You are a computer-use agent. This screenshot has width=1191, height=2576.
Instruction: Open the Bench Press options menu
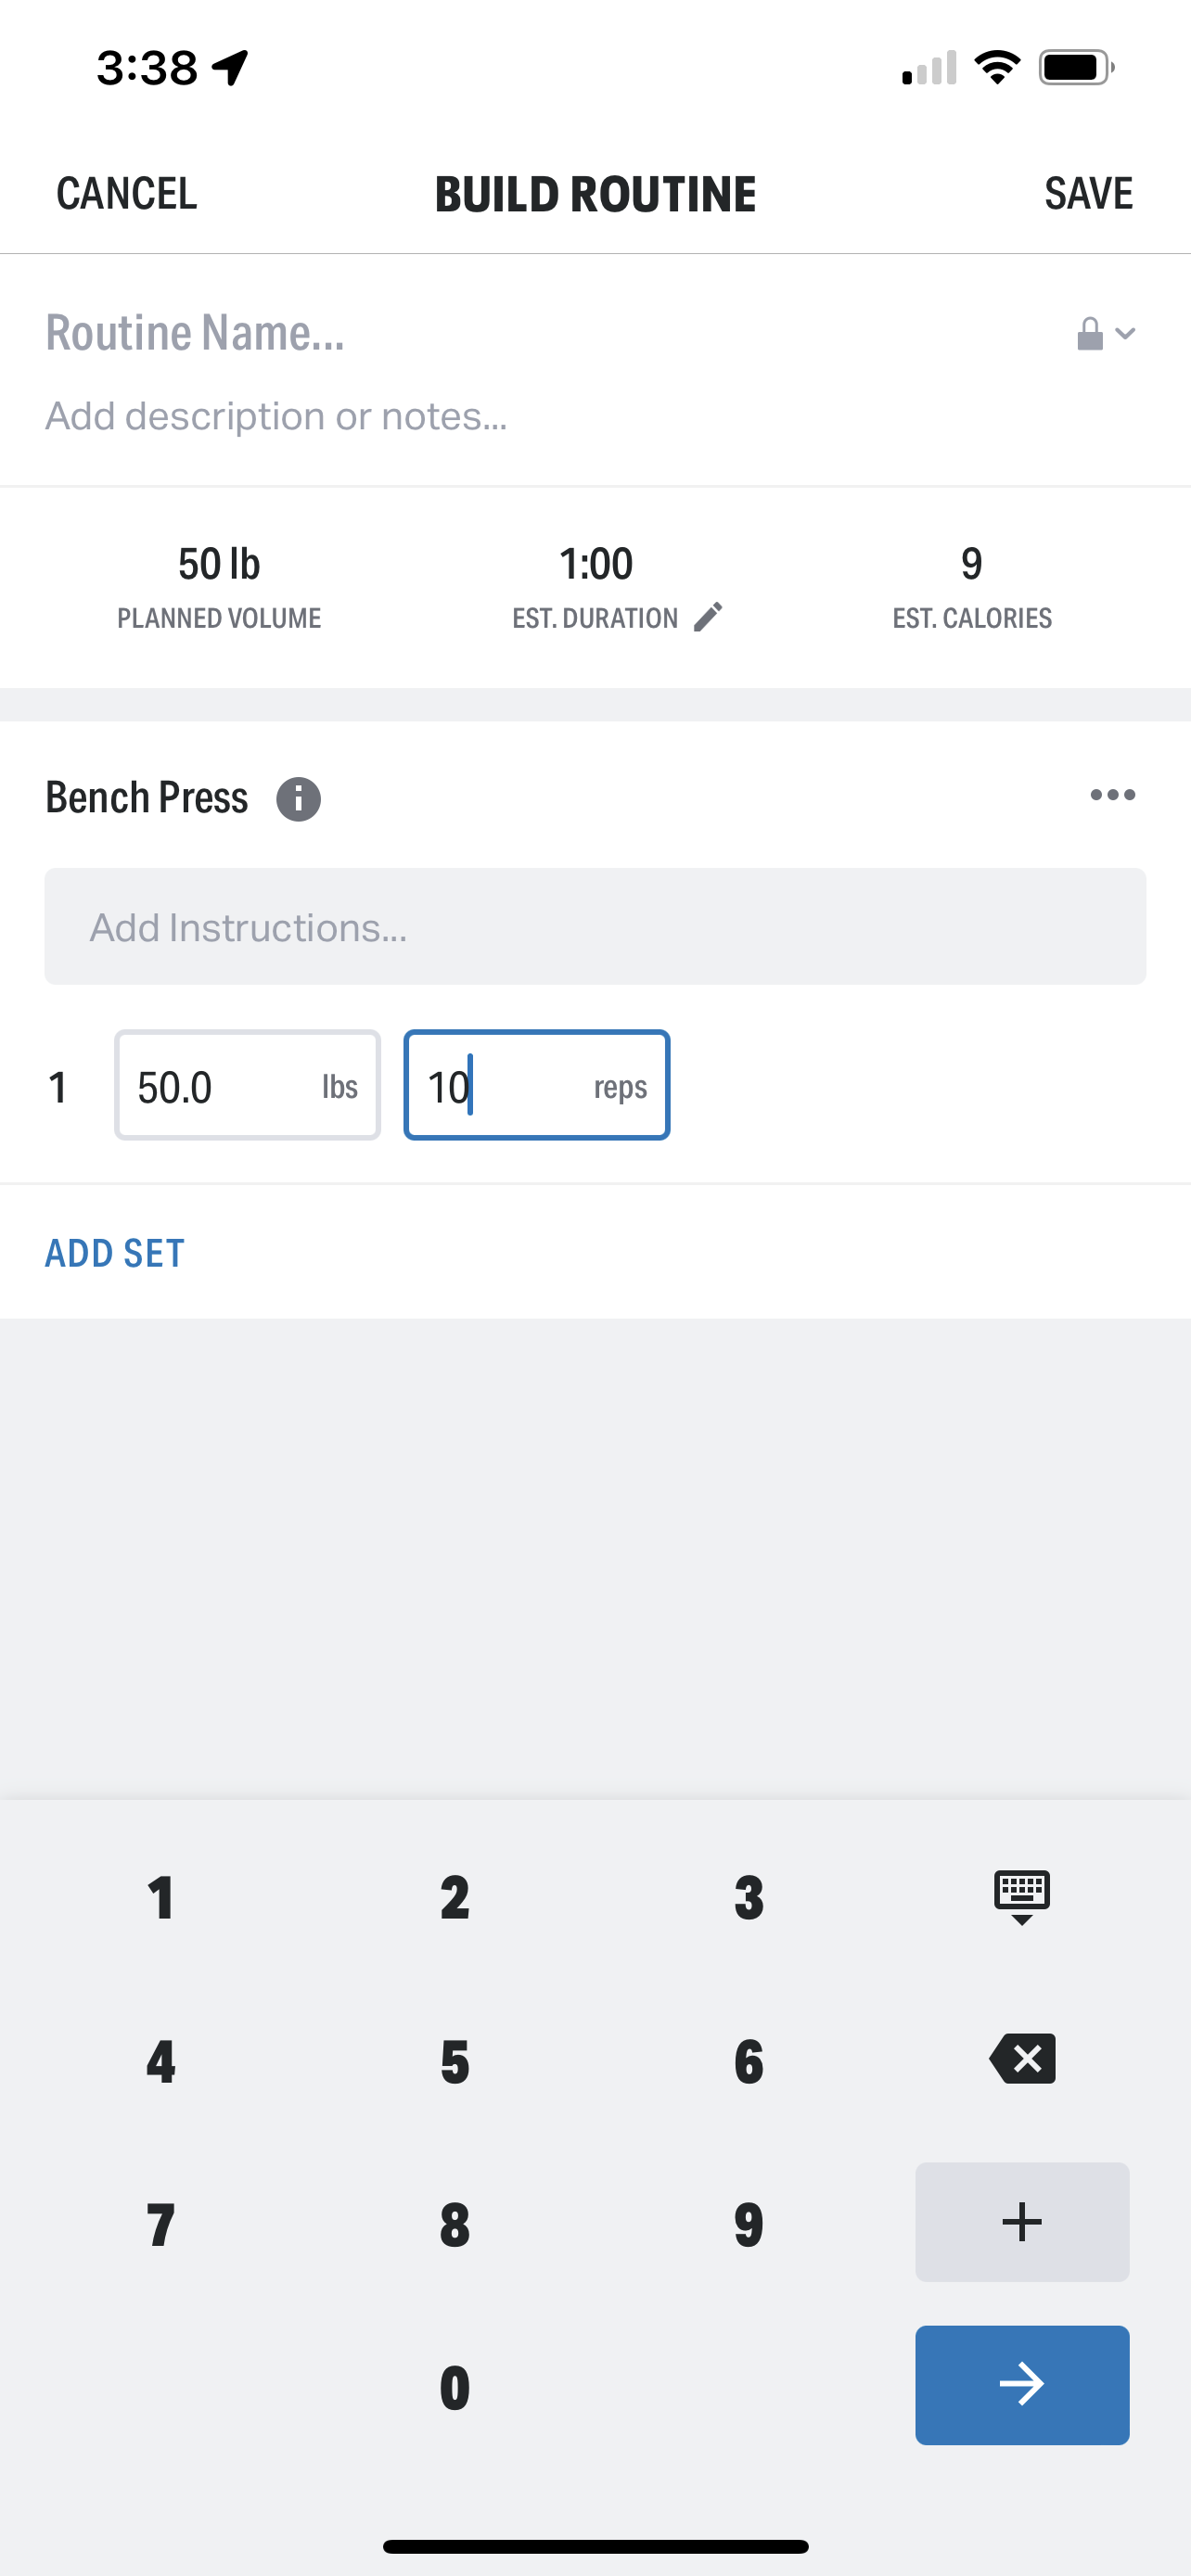[x=1113, y=795]
